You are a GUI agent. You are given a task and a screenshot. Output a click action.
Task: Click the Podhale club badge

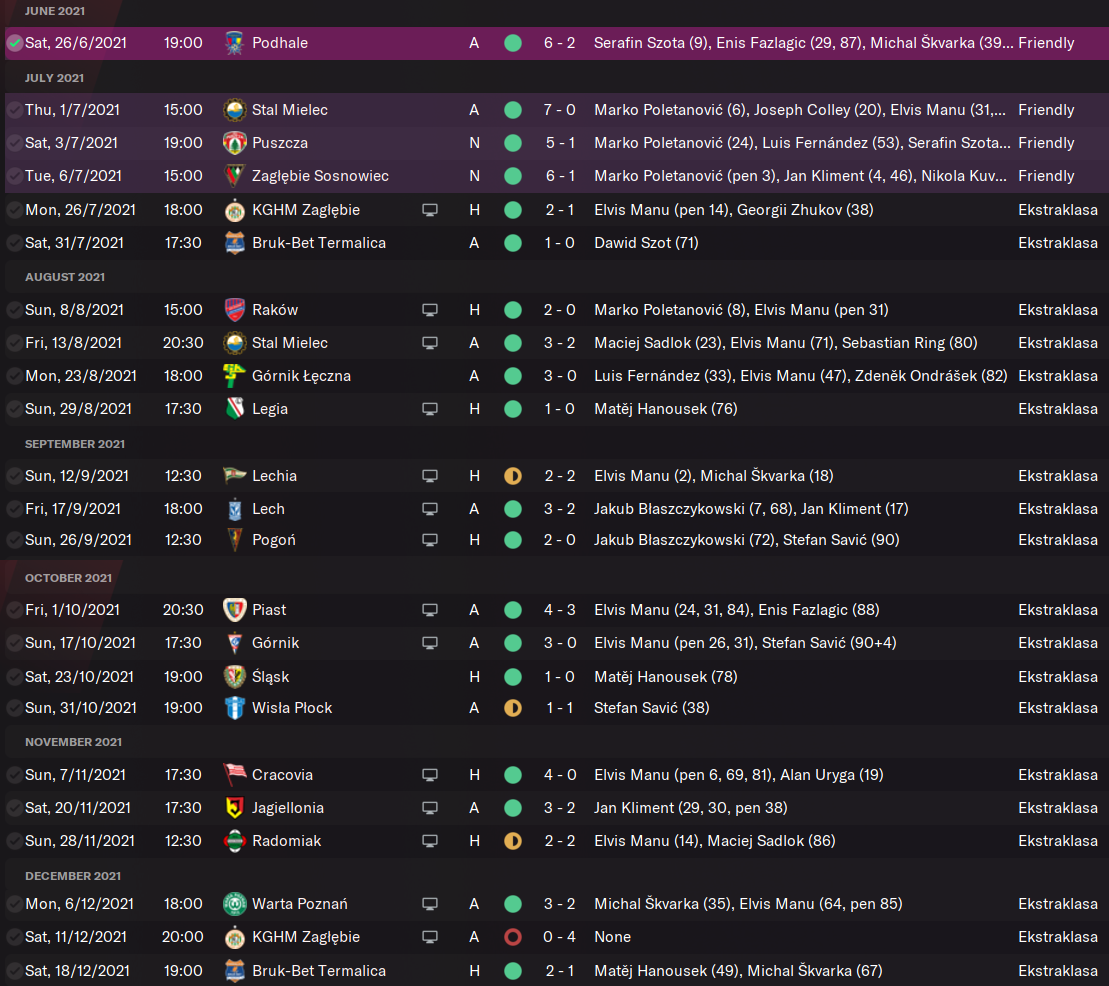[x=234, y=43]
